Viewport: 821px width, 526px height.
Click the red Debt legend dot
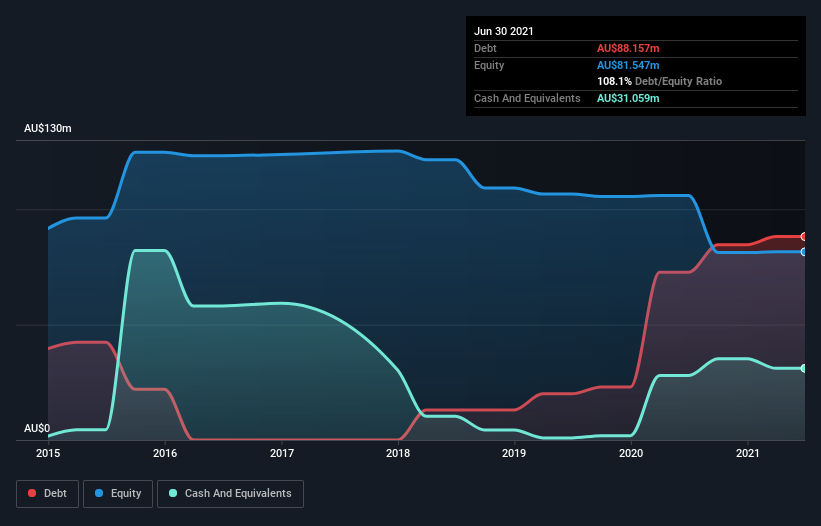(x=32, y=493)
